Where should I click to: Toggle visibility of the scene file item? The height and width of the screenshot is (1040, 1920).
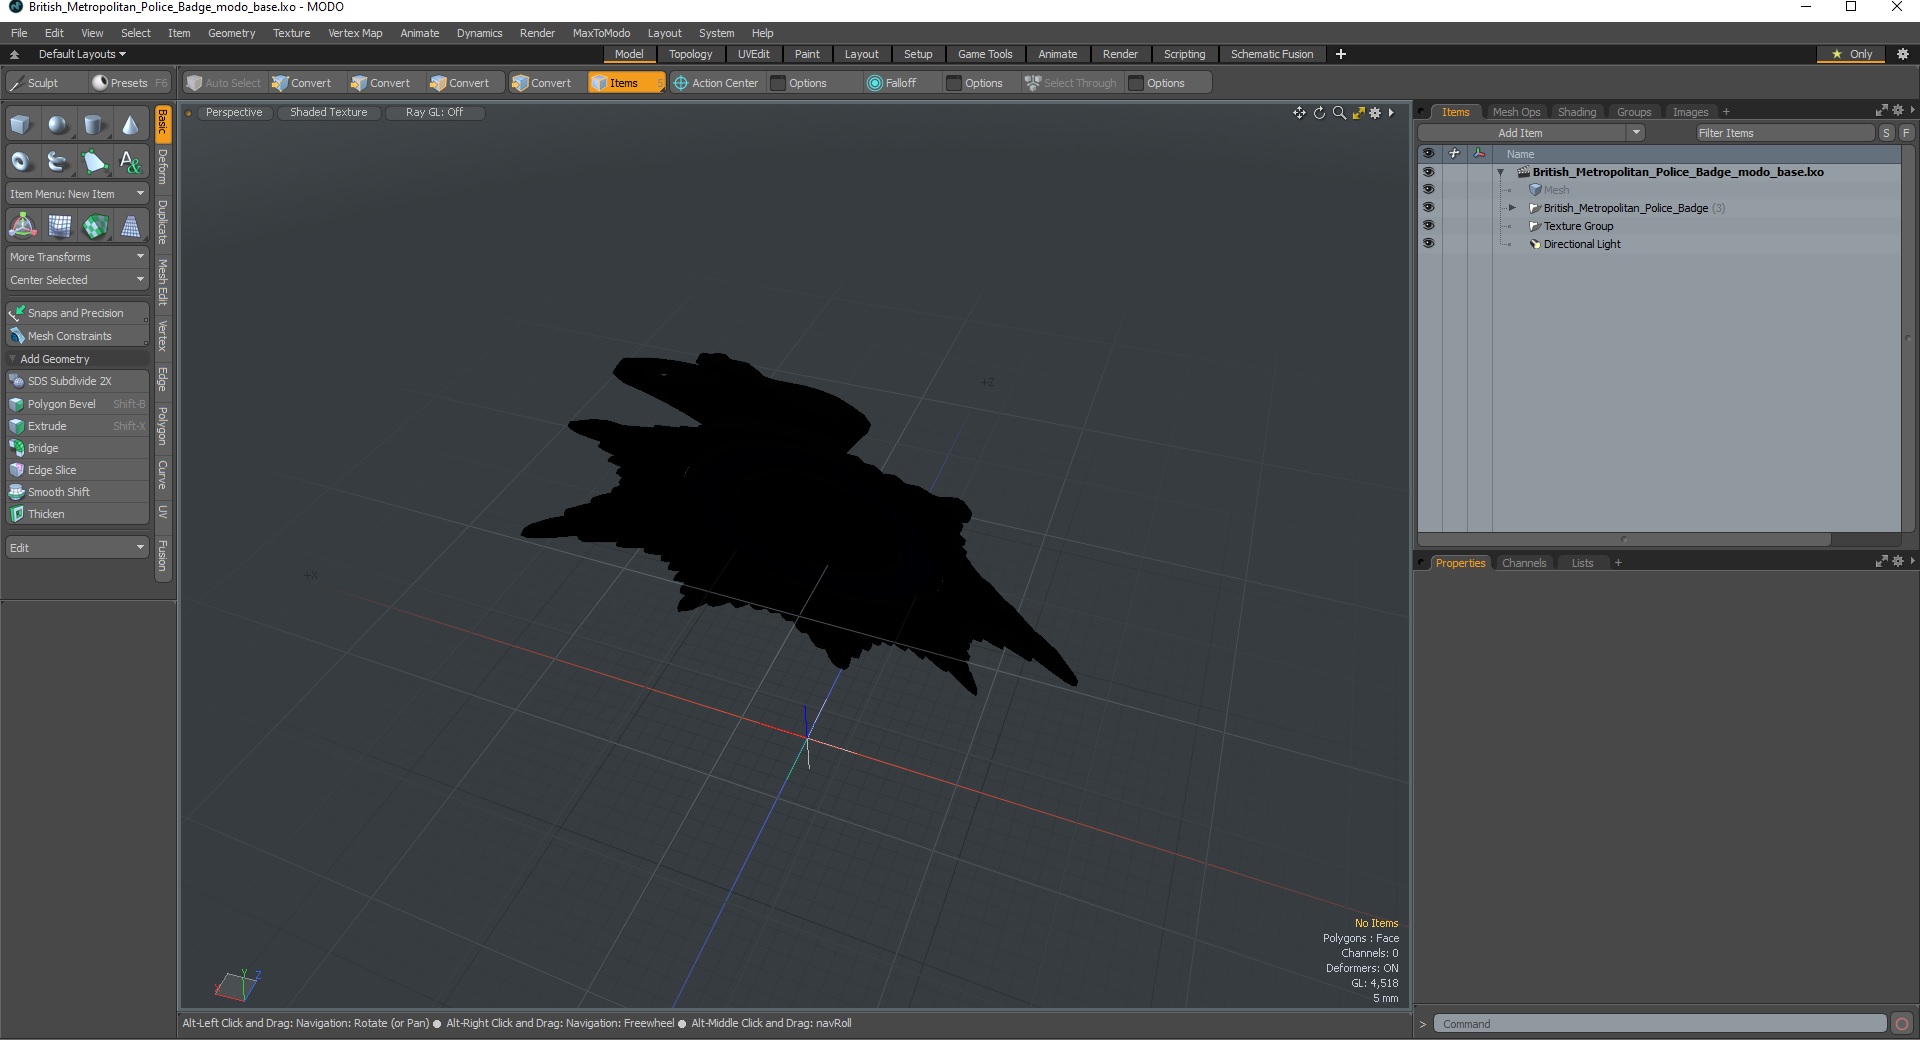pos(1428,172)
